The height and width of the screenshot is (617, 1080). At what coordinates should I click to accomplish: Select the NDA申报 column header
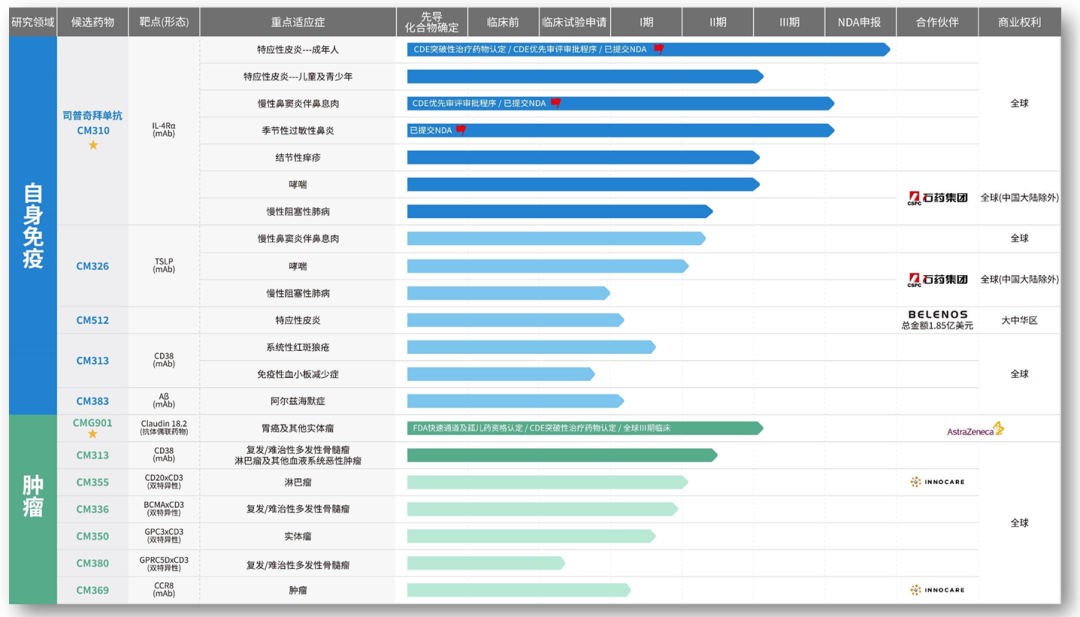point(860,22)
